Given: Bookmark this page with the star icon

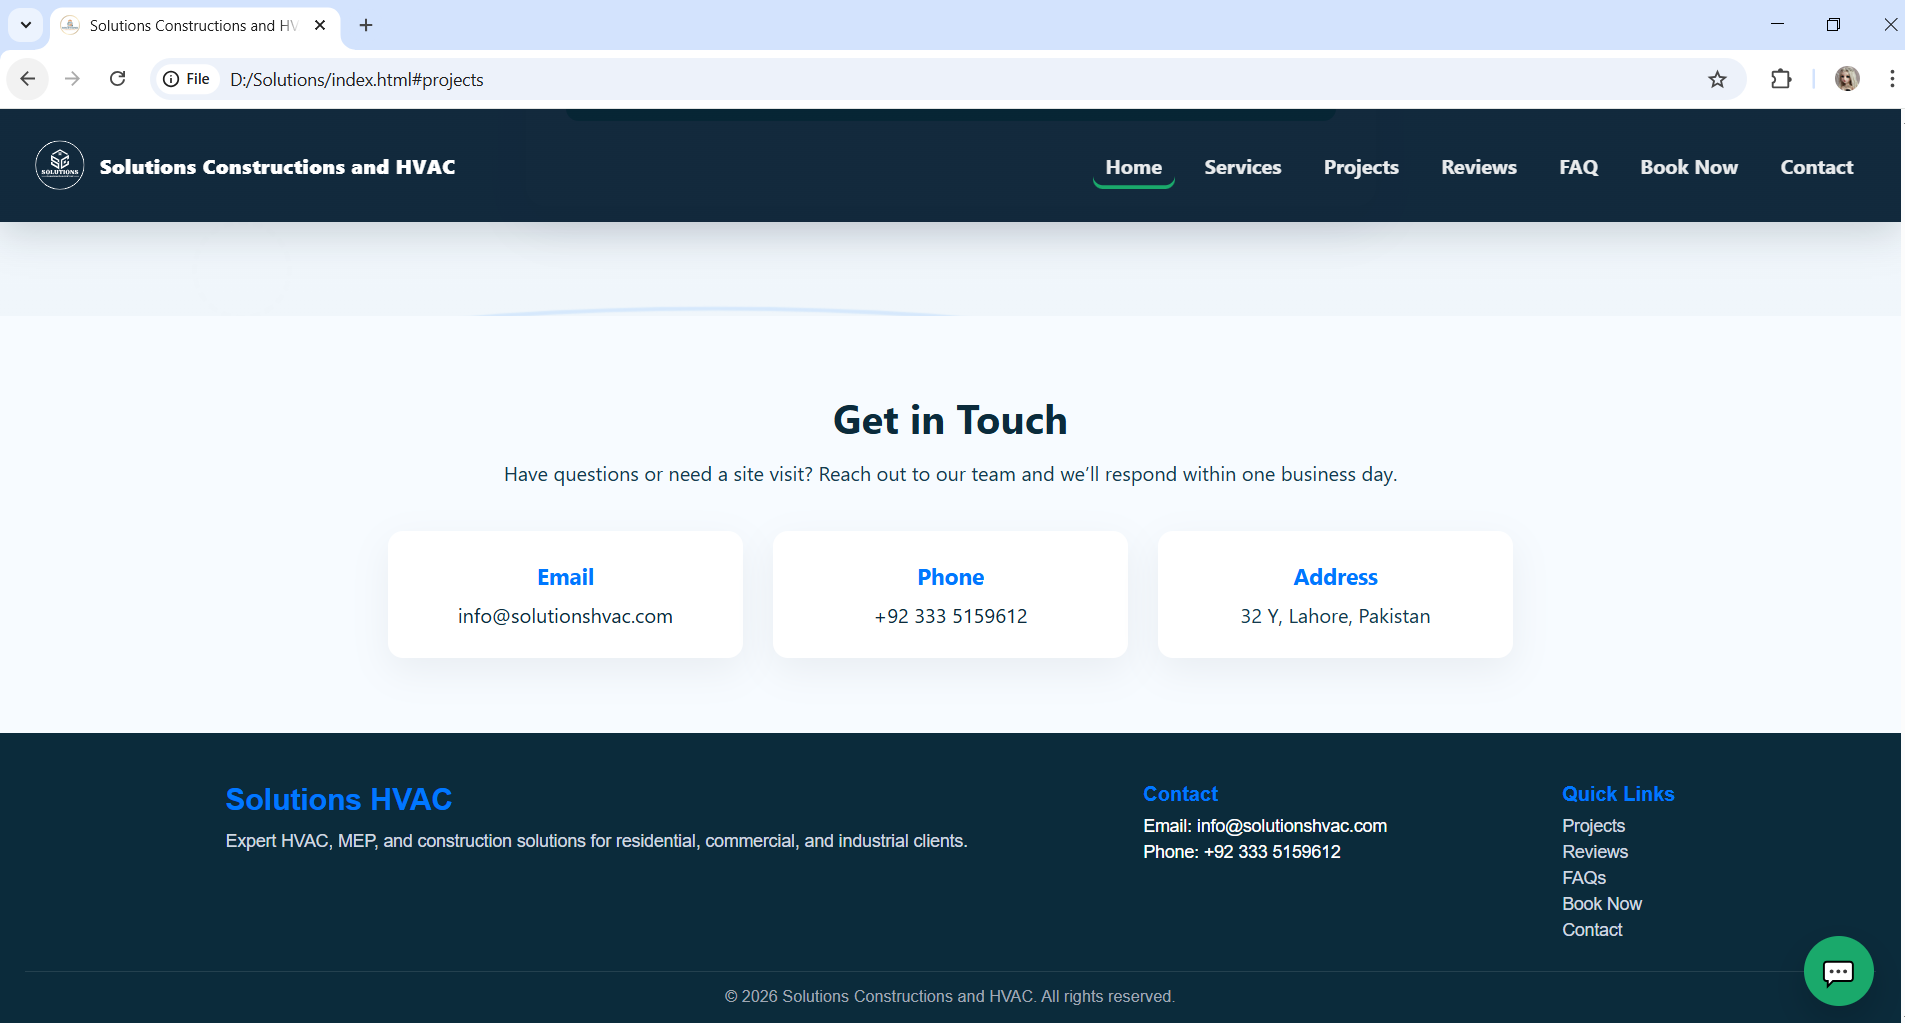Looking at the screenshot, I should point(1718,79).
